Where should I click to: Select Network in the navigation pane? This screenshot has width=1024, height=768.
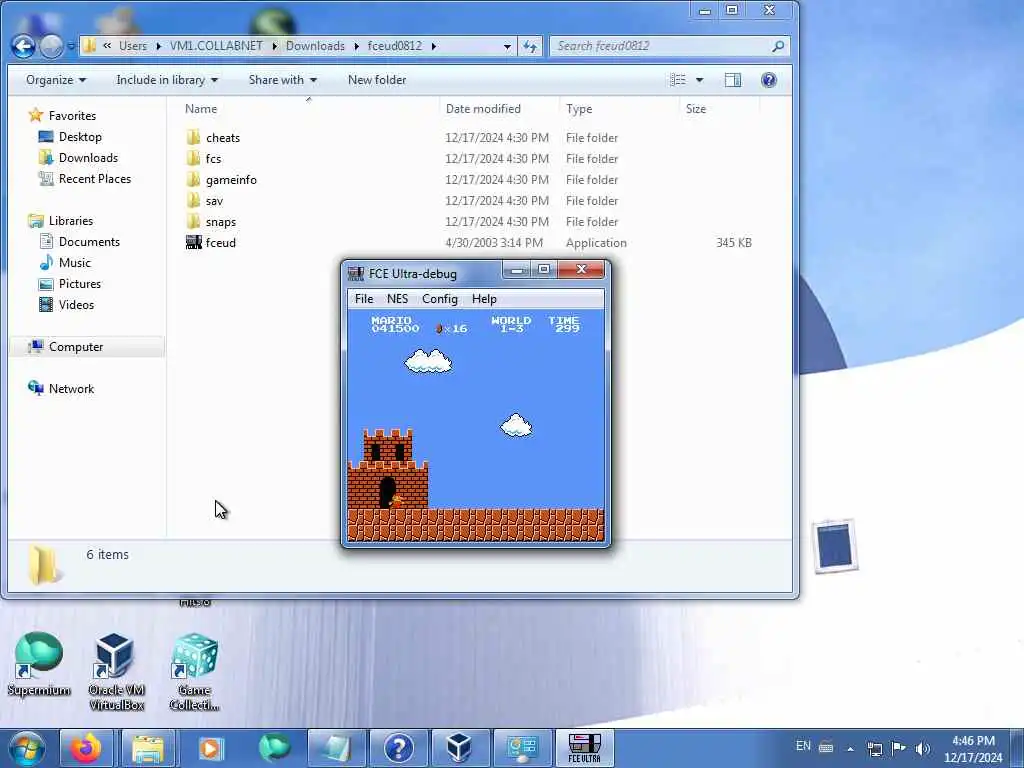tap(71, 389)
